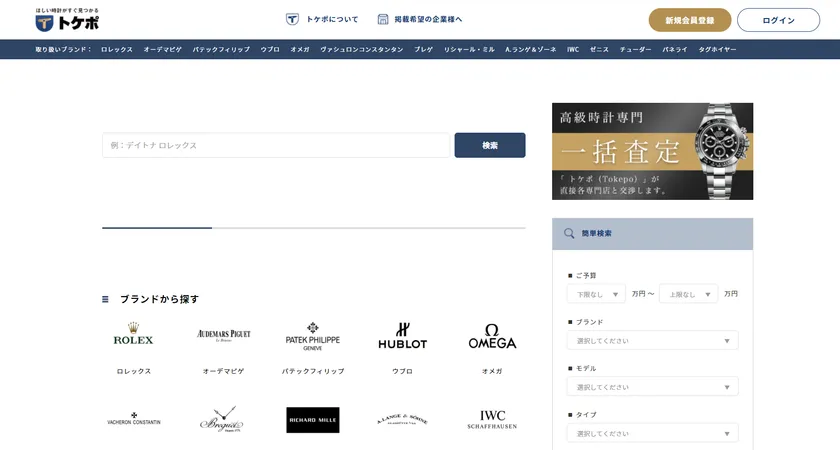Select the Richard Mille brand logo
This screenshot has height=450, width=840.
click(x=313, y=420)
